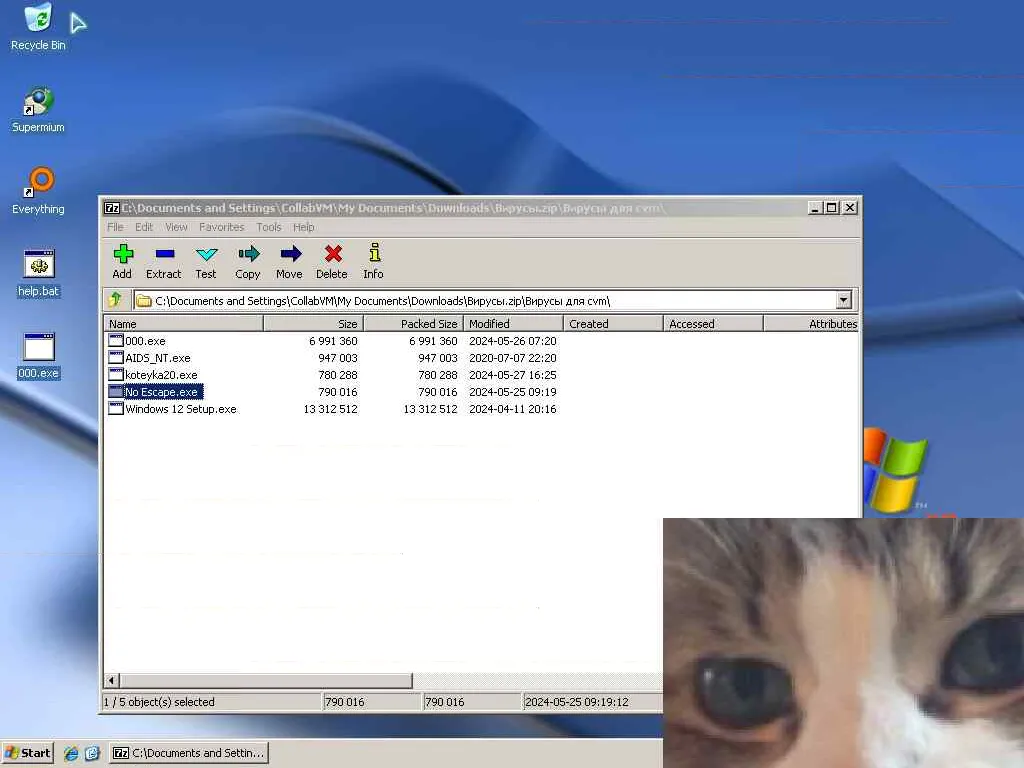Maximize the 7-Zip window

831,208
